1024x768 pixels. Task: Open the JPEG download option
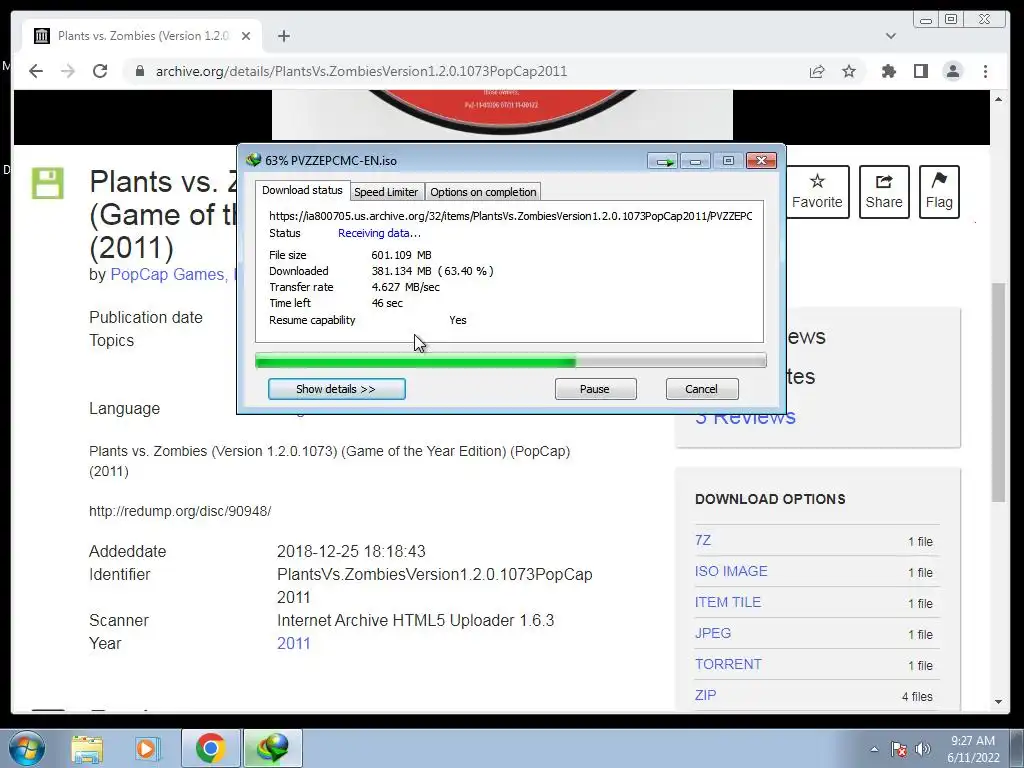tap(713, 633)
